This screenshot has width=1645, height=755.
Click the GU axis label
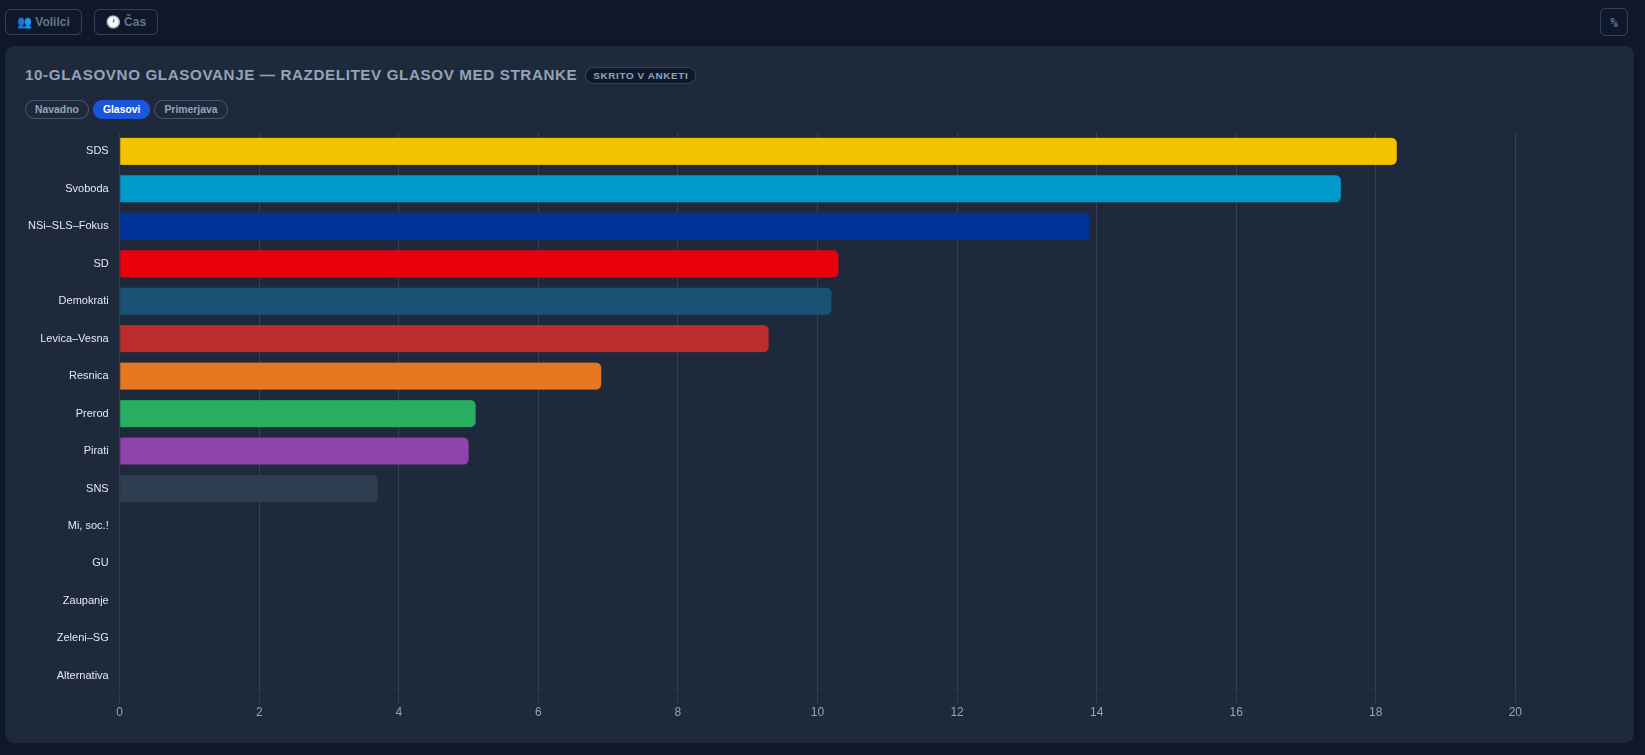click(x=100, y=563)
